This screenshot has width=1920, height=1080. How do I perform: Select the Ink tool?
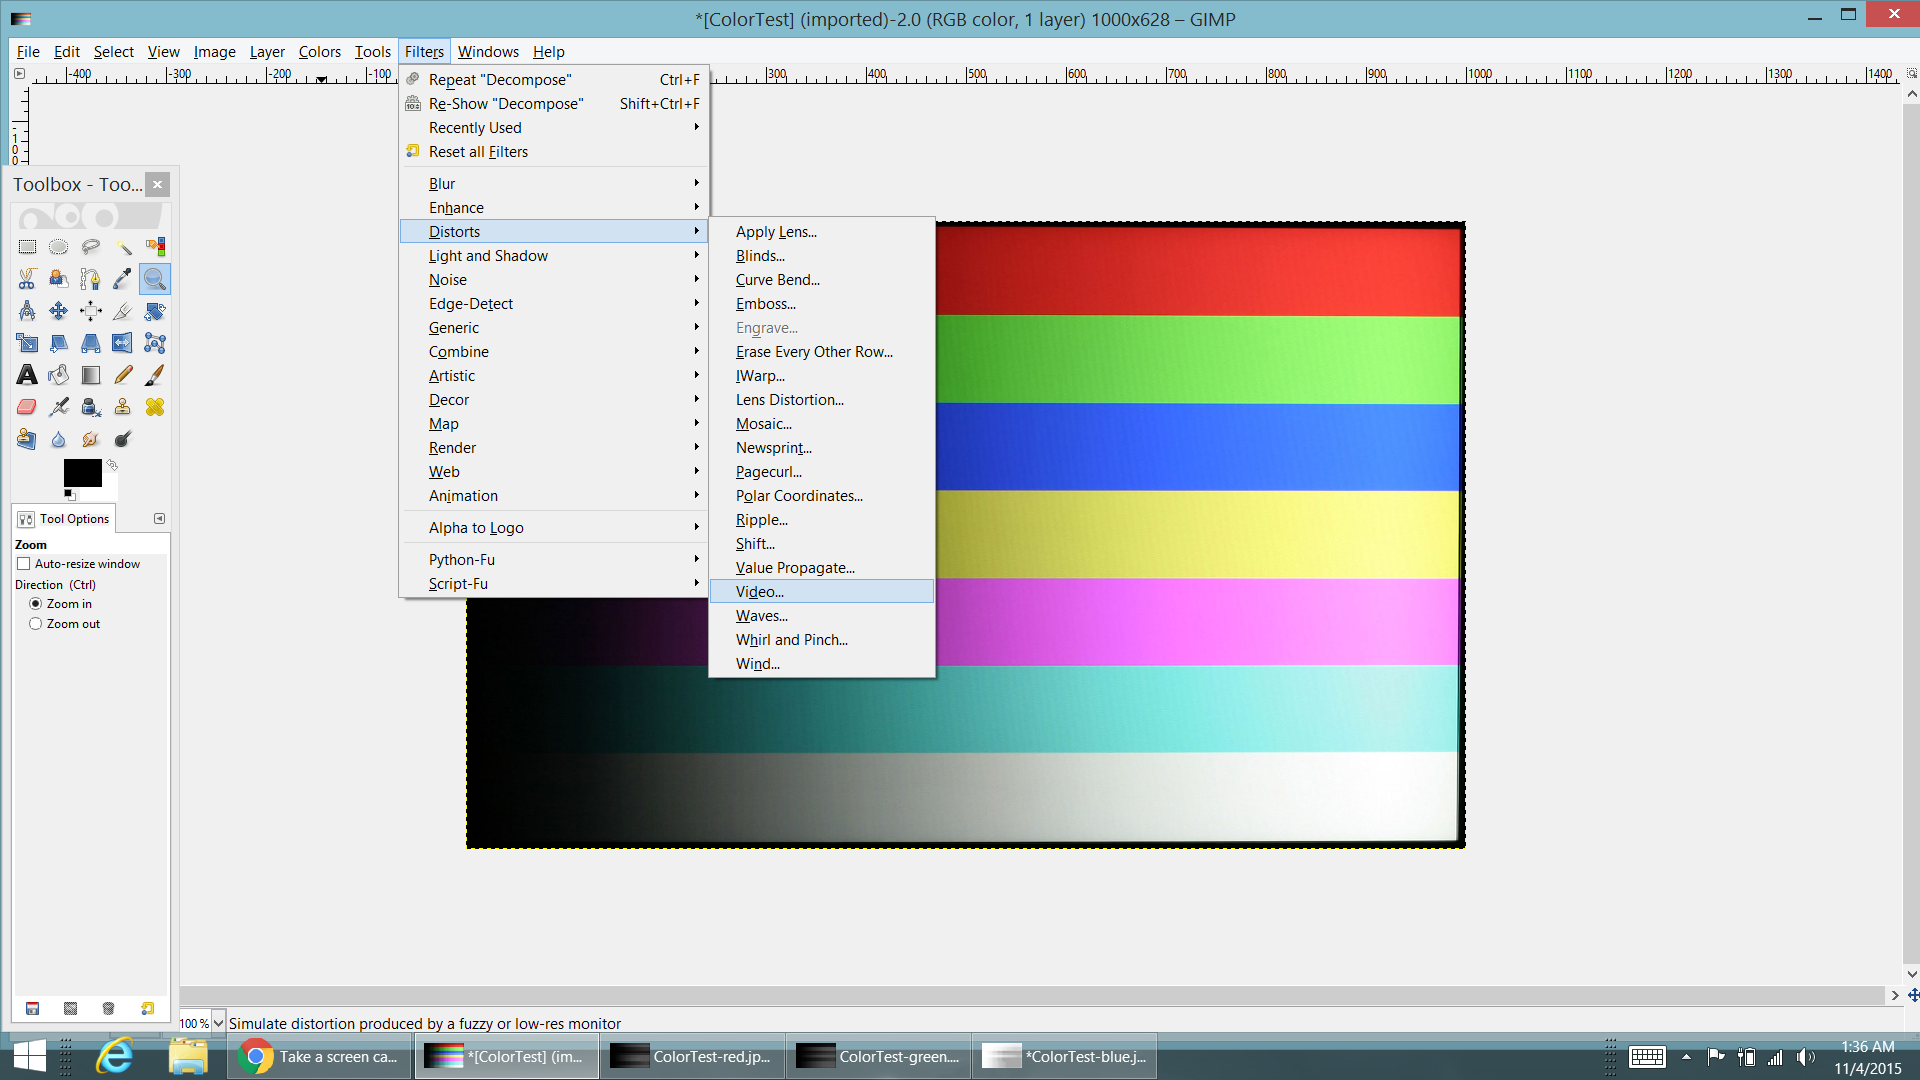pyautogui.click(x=91, y=407)
